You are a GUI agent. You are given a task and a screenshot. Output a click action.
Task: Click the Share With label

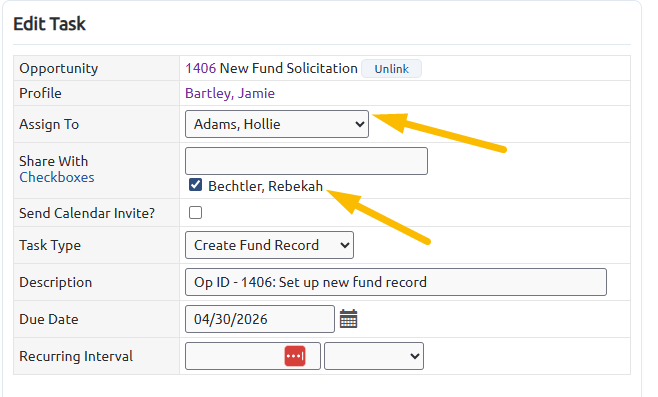pos(54,161)
